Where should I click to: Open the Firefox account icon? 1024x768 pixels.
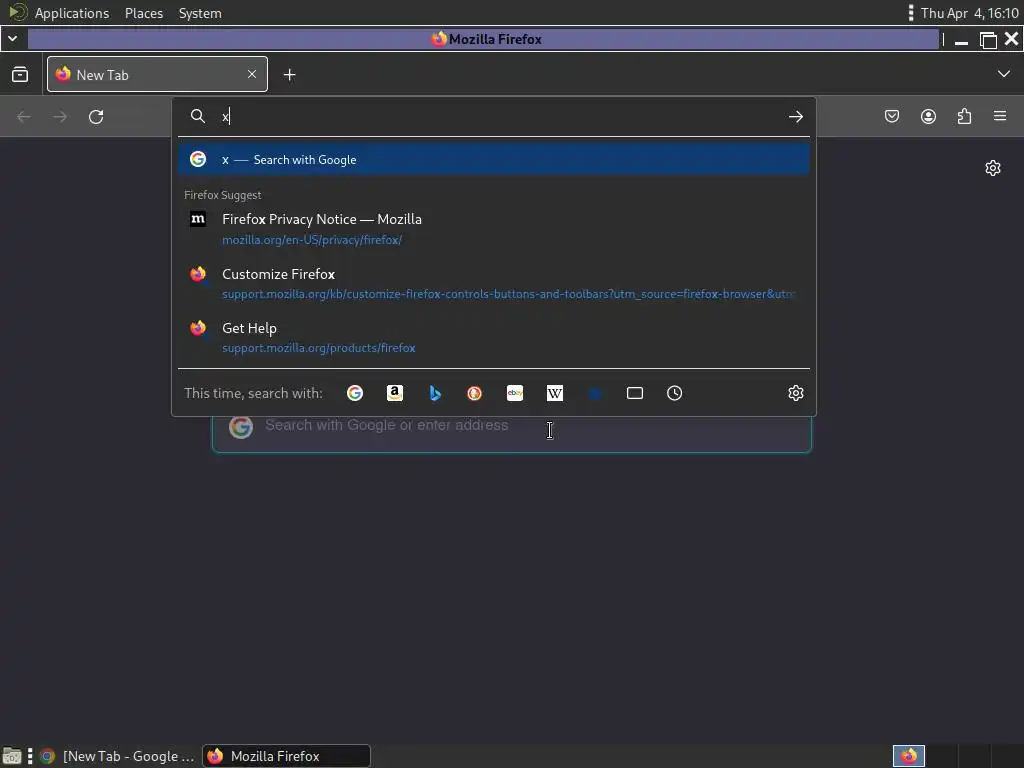point(928,116)
